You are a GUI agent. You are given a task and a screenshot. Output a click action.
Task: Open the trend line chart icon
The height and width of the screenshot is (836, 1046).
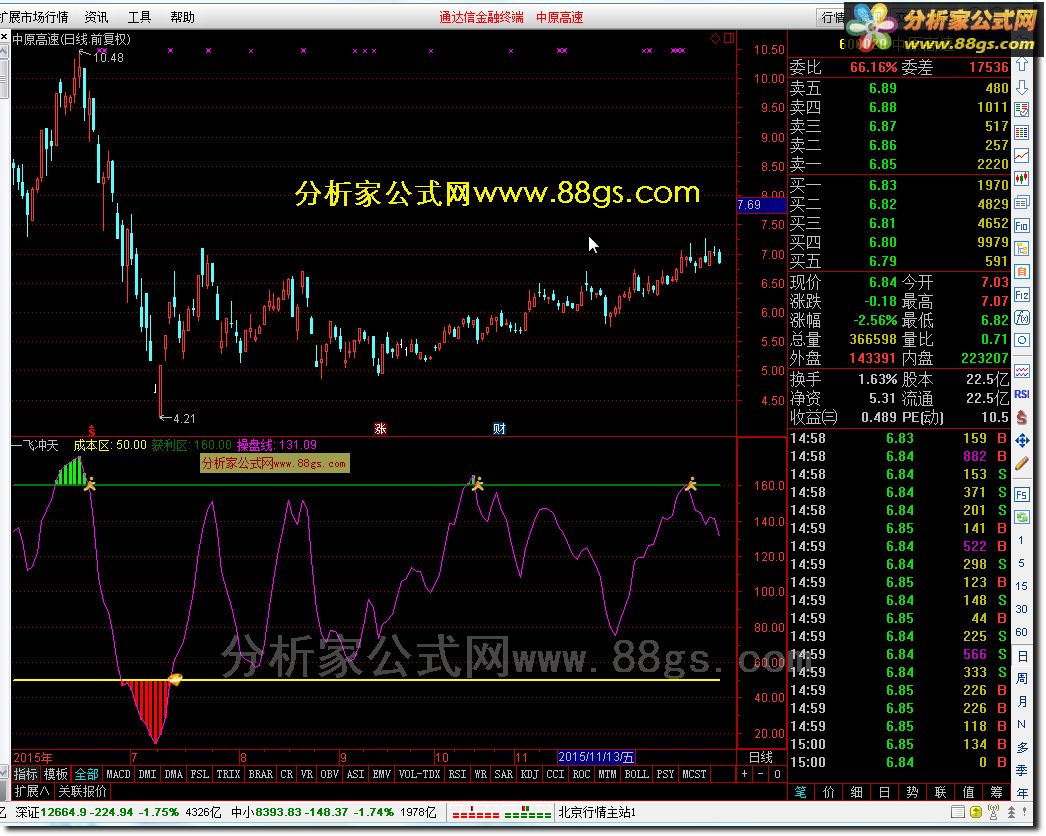tap(1021, 156)
